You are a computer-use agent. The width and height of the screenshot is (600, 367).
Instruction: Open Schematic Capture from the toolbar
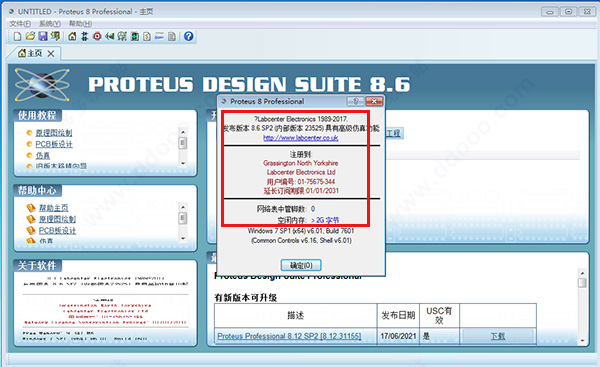click(85, 36)
